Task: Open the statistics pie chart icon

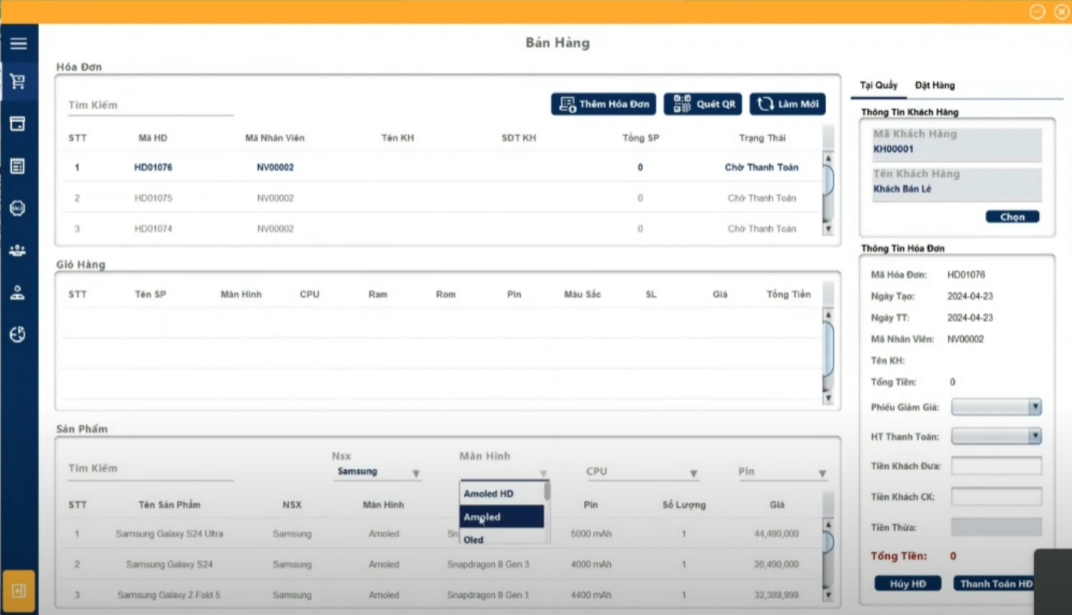Action: (18, 334)
